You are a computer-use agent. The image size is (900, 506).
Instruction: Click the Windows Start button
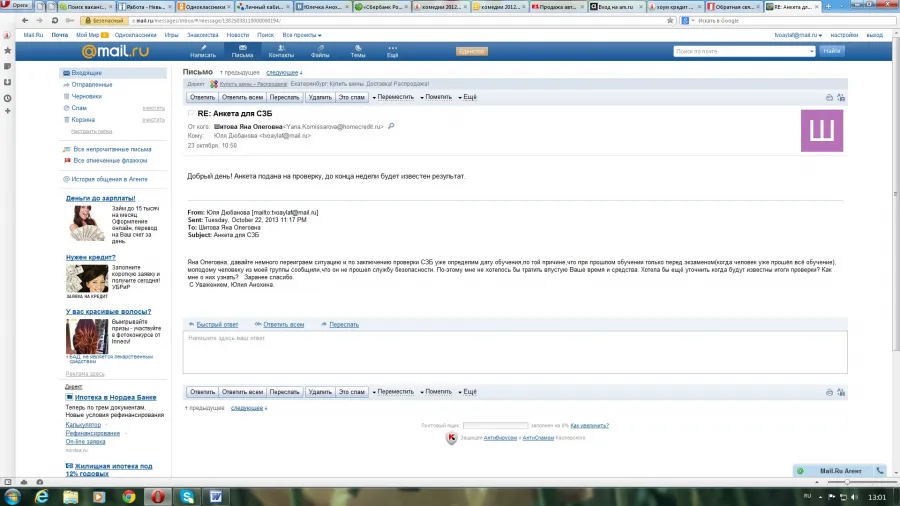tap(12, 497)
